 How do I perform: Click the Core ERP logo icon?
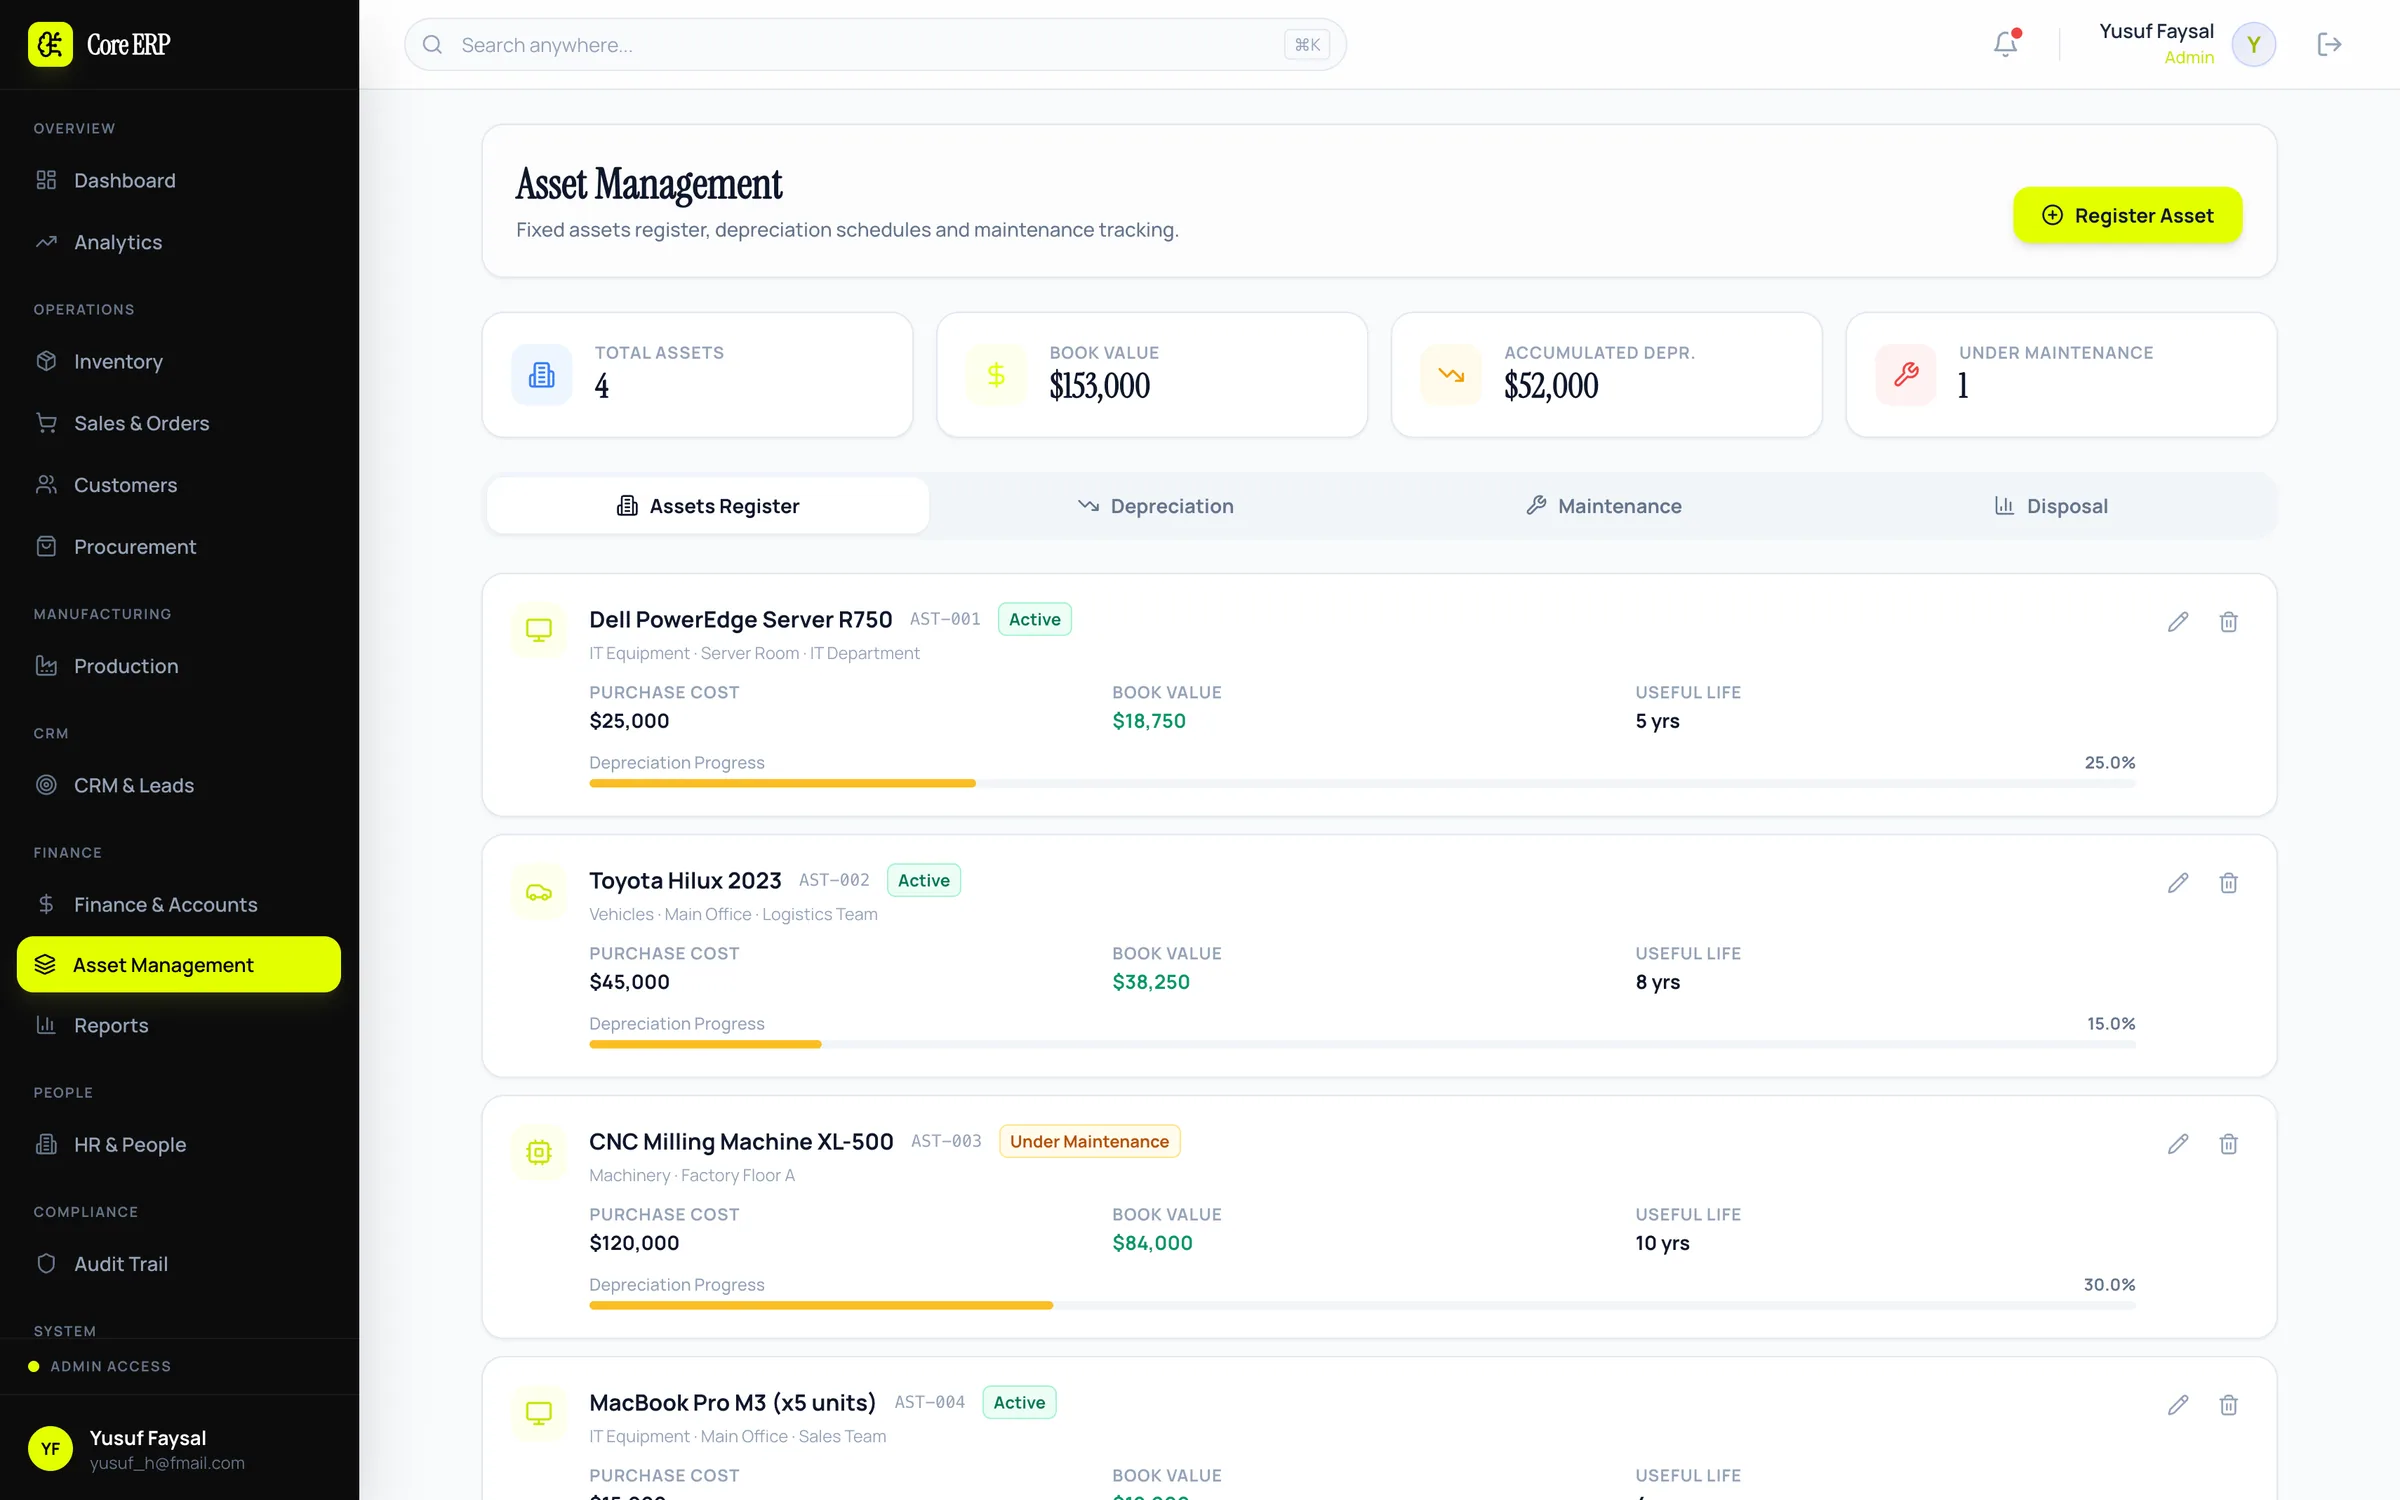(x=50, y=44)
